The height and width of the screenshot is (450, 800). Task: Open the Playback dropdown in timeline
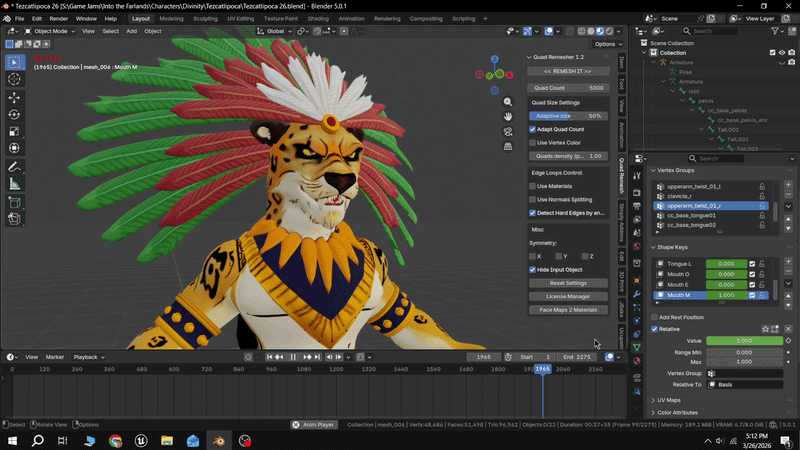[89, 357]
